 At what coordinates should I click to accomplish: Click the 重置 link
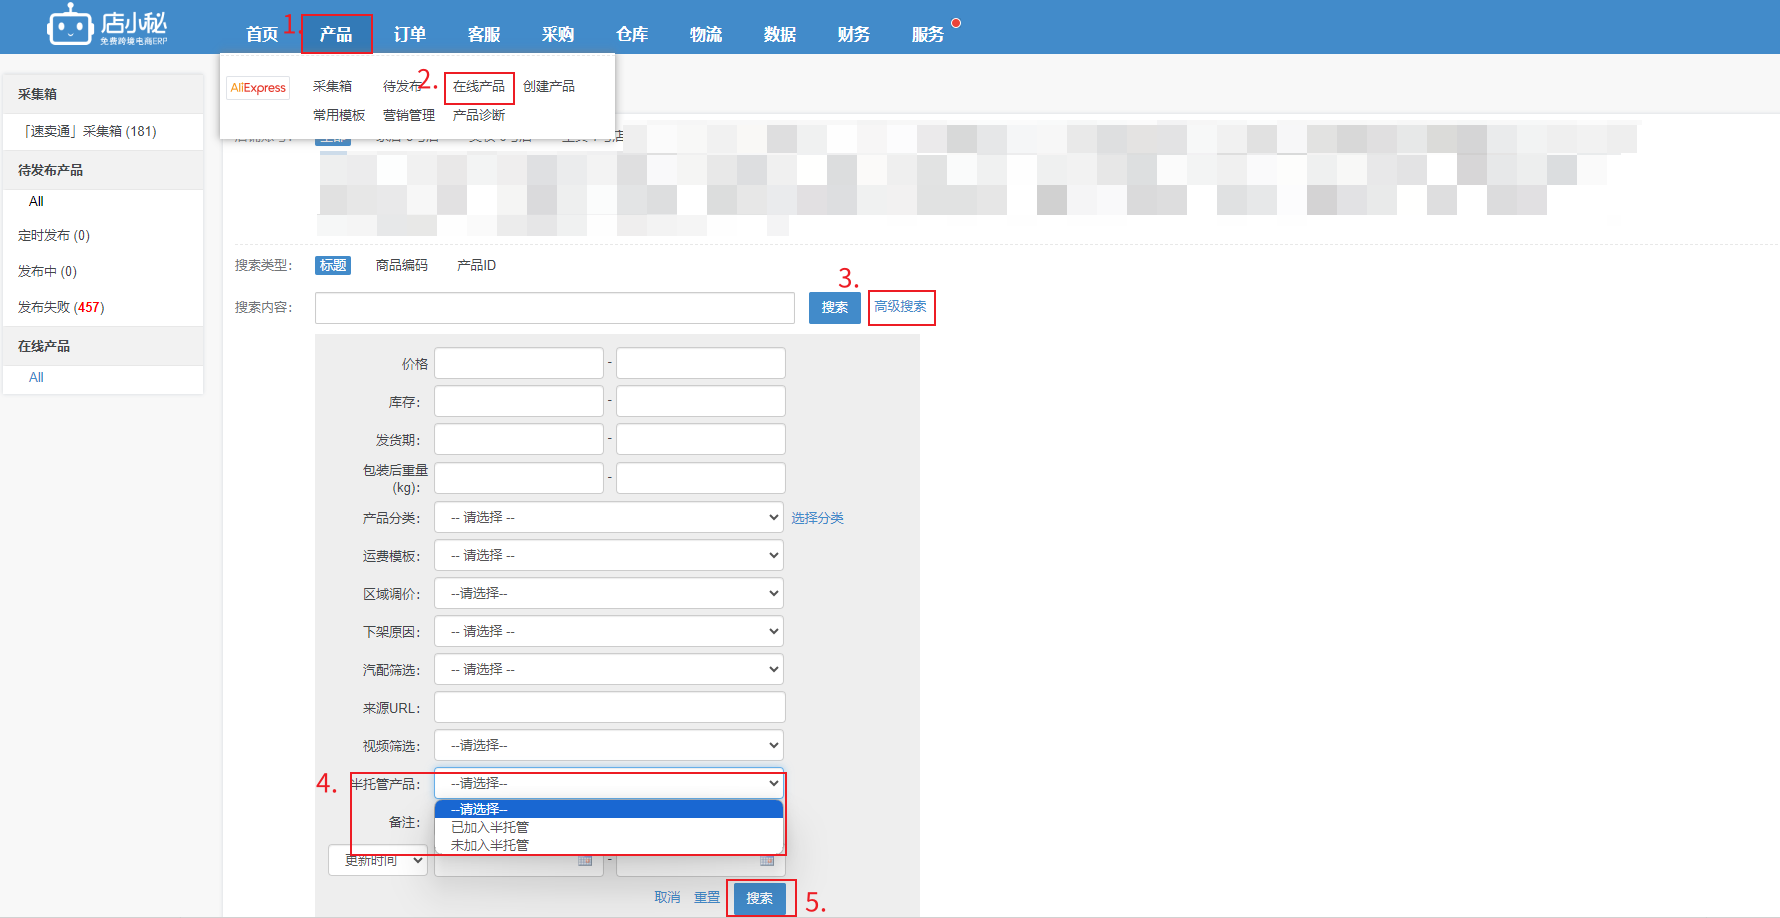tap(707, 898)
